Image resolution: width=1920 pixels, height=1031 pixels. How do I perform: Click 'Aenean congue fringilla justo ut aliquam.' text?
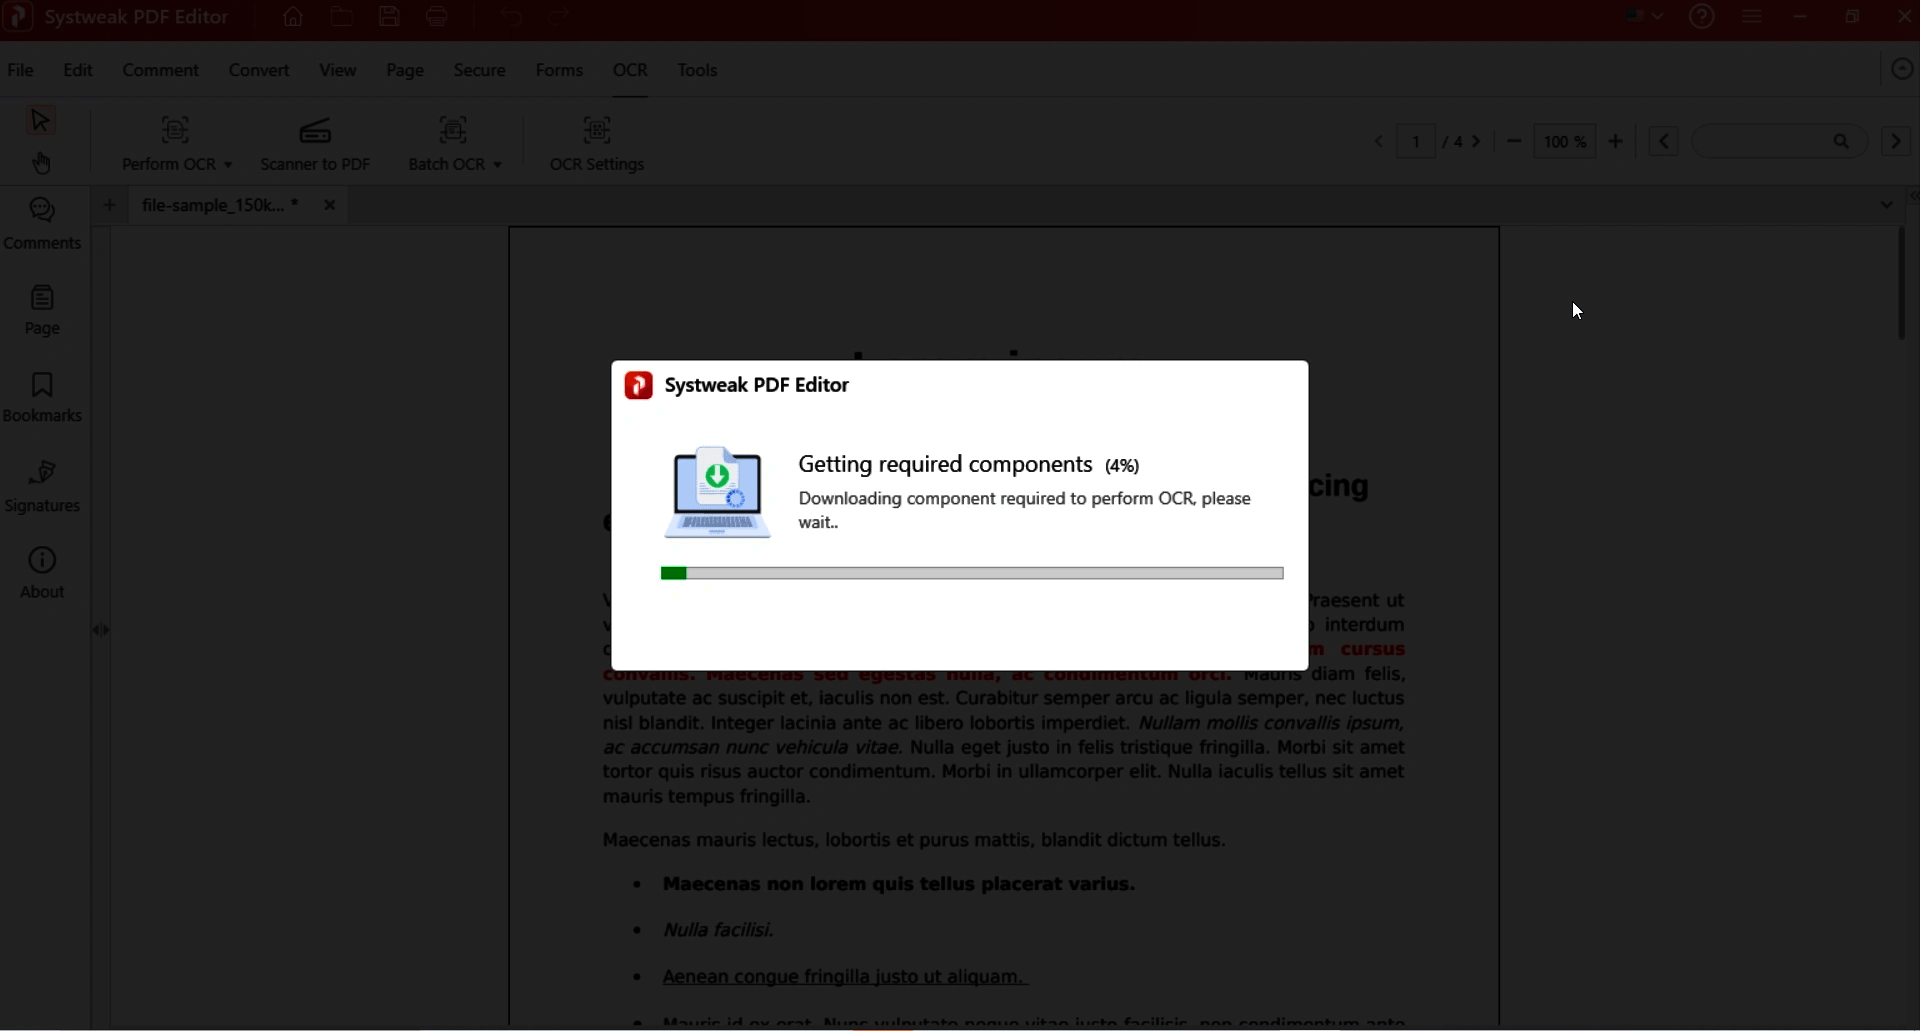point(844,976)
